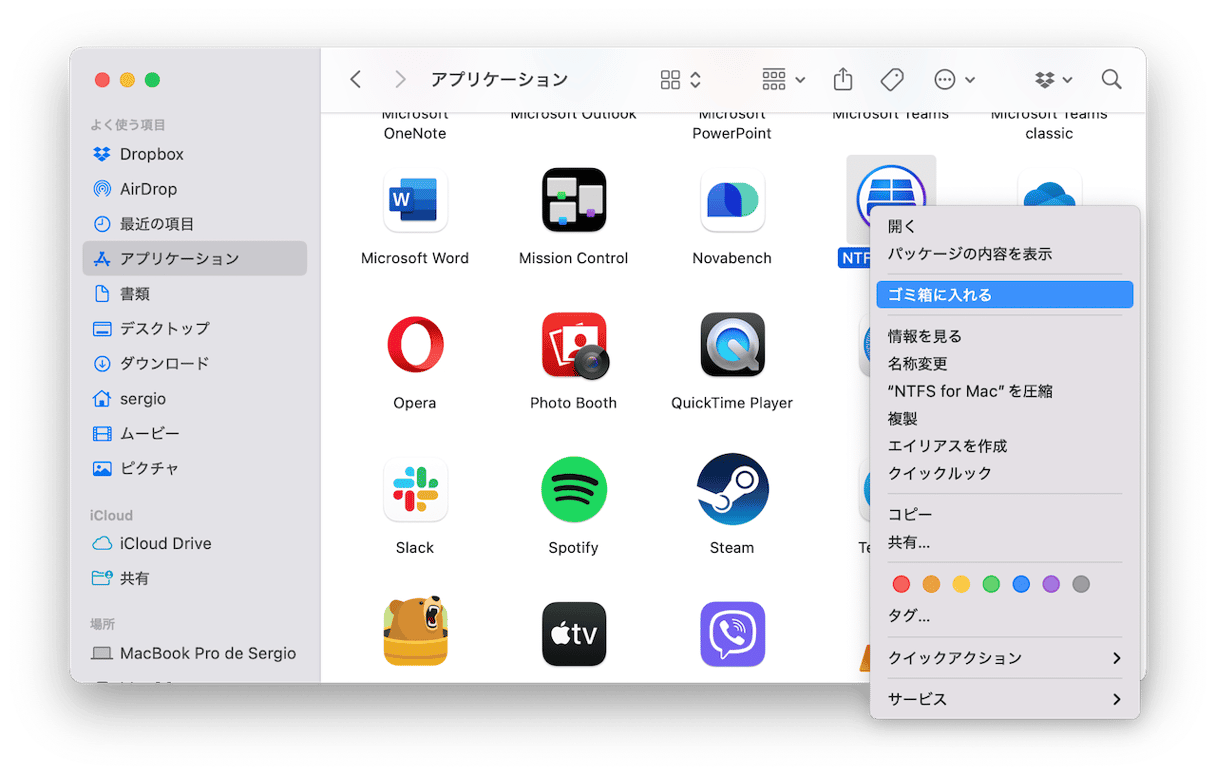The width and height of the screenshot is (1216, 775).
Task: Select the Slack app icon
Action: pyautogui.click(x=414, y=490)
